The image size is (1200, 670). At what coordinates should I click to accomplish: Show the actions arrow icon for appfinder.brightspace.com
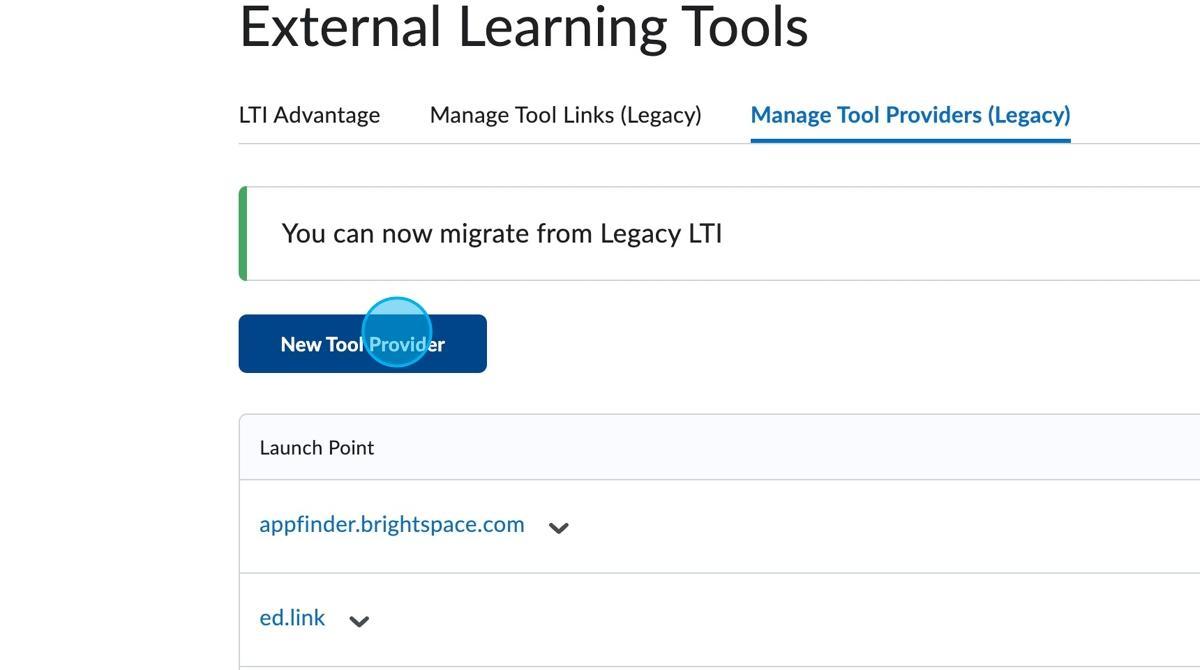[559, 528]
